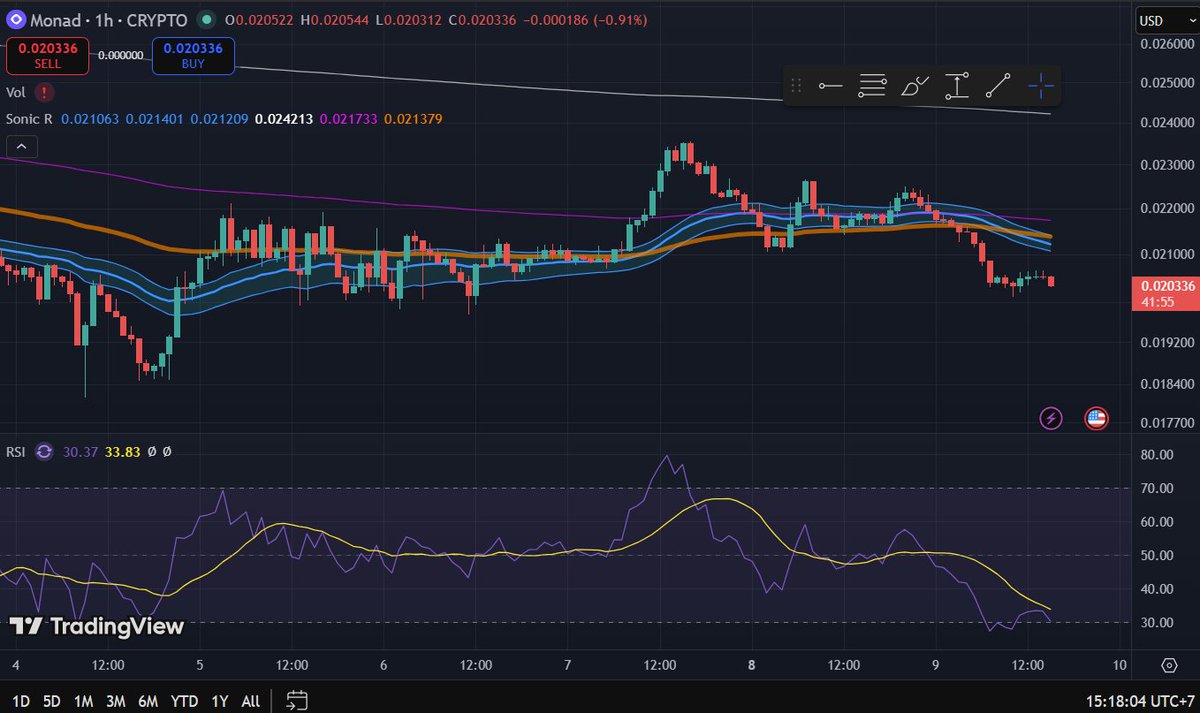Select the 1Y time range

pos(219,701)
